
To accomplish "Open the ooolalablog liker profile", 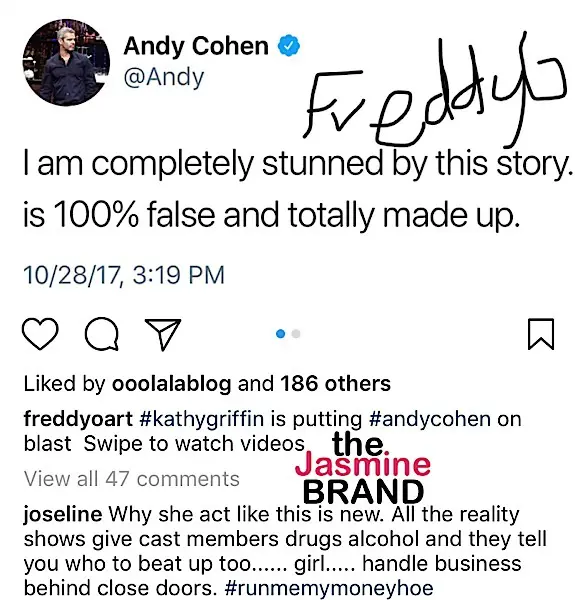I will 171,383.
